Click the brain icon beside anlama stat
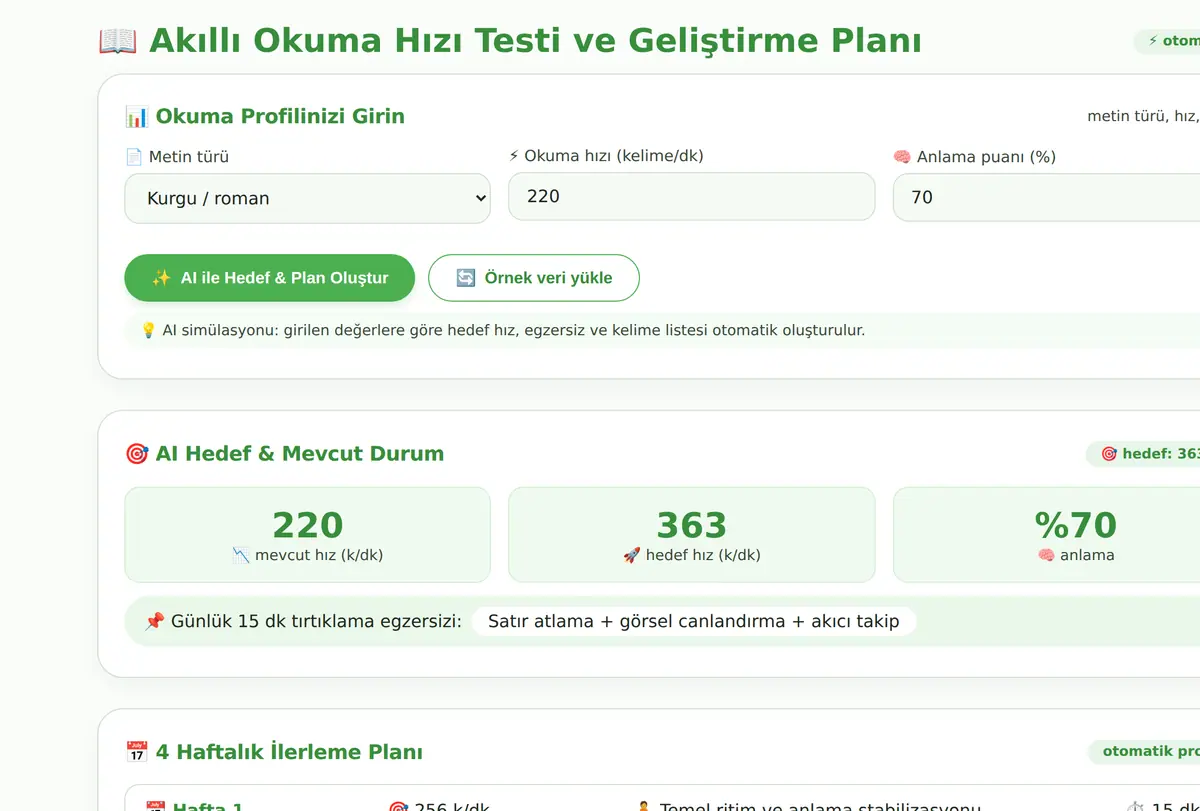Image resolution: width=1200 pixels, height=811 pixels. pyautogui.click(x=1046, y=555)
